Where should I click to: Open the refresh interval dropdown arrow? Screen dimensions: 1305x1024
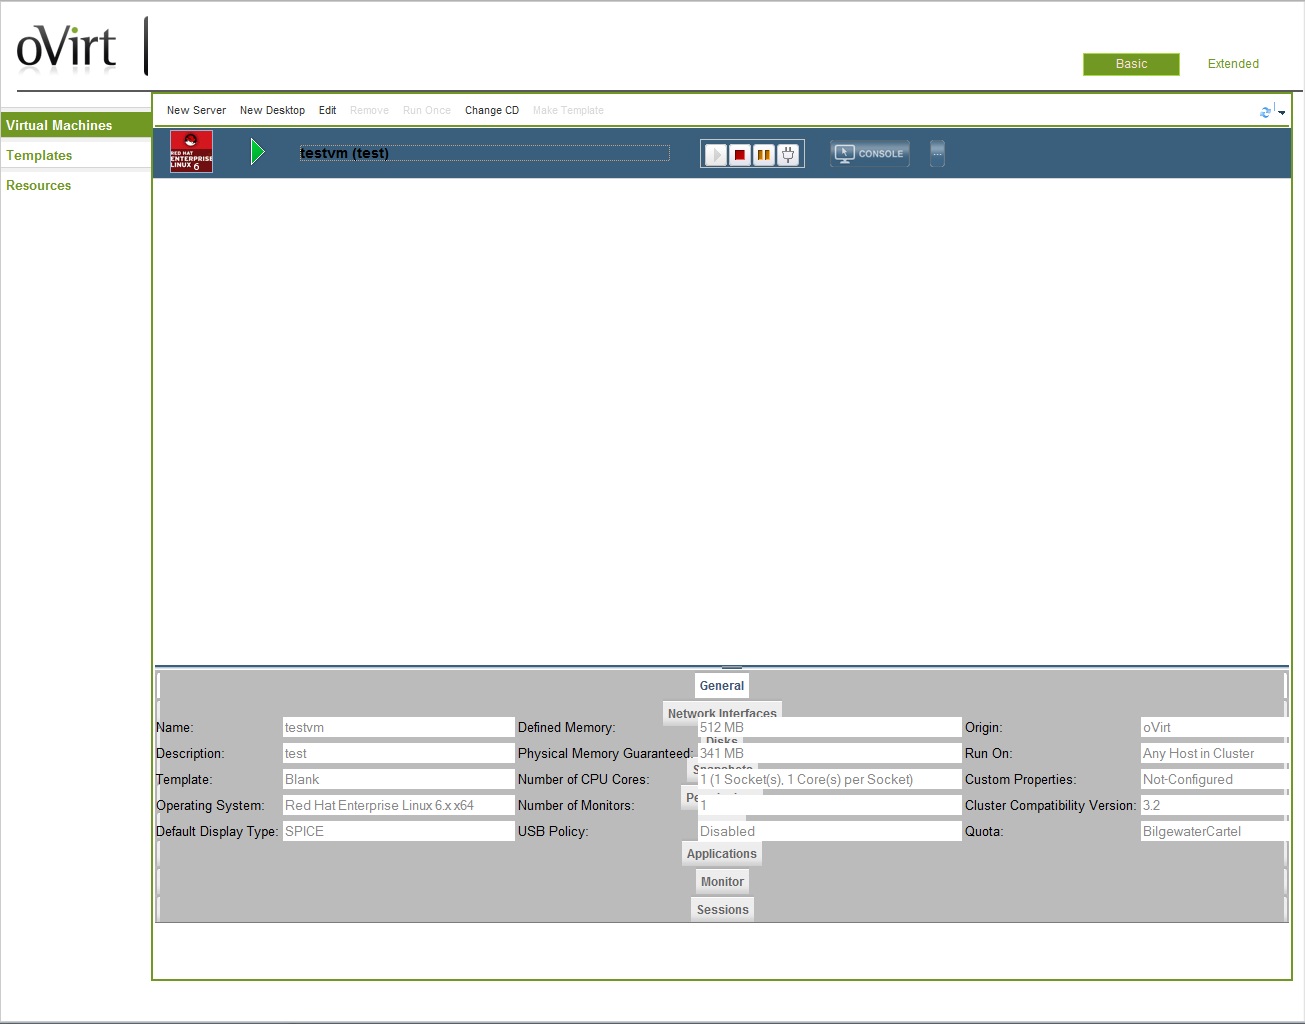pos(1281,112)
